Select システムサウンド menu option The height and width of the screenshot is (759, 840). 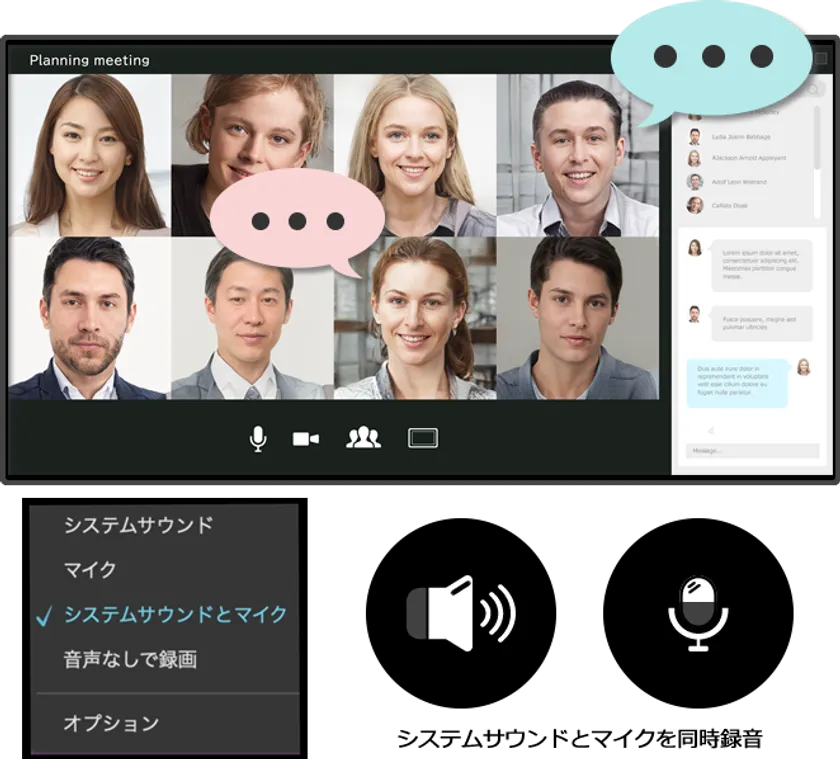point(138,525)
